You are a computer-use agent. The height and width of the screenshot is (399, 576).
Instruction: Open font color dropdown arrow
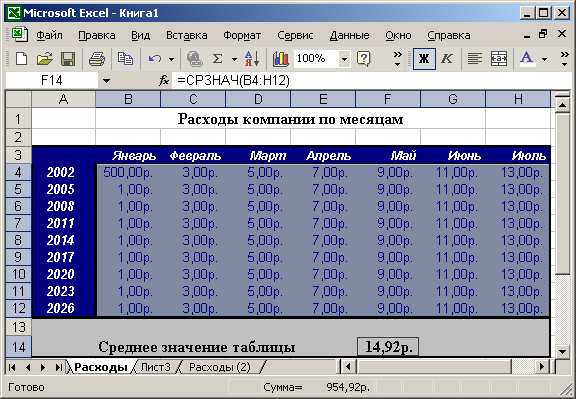pyautogui.click(x=544, y=59)
